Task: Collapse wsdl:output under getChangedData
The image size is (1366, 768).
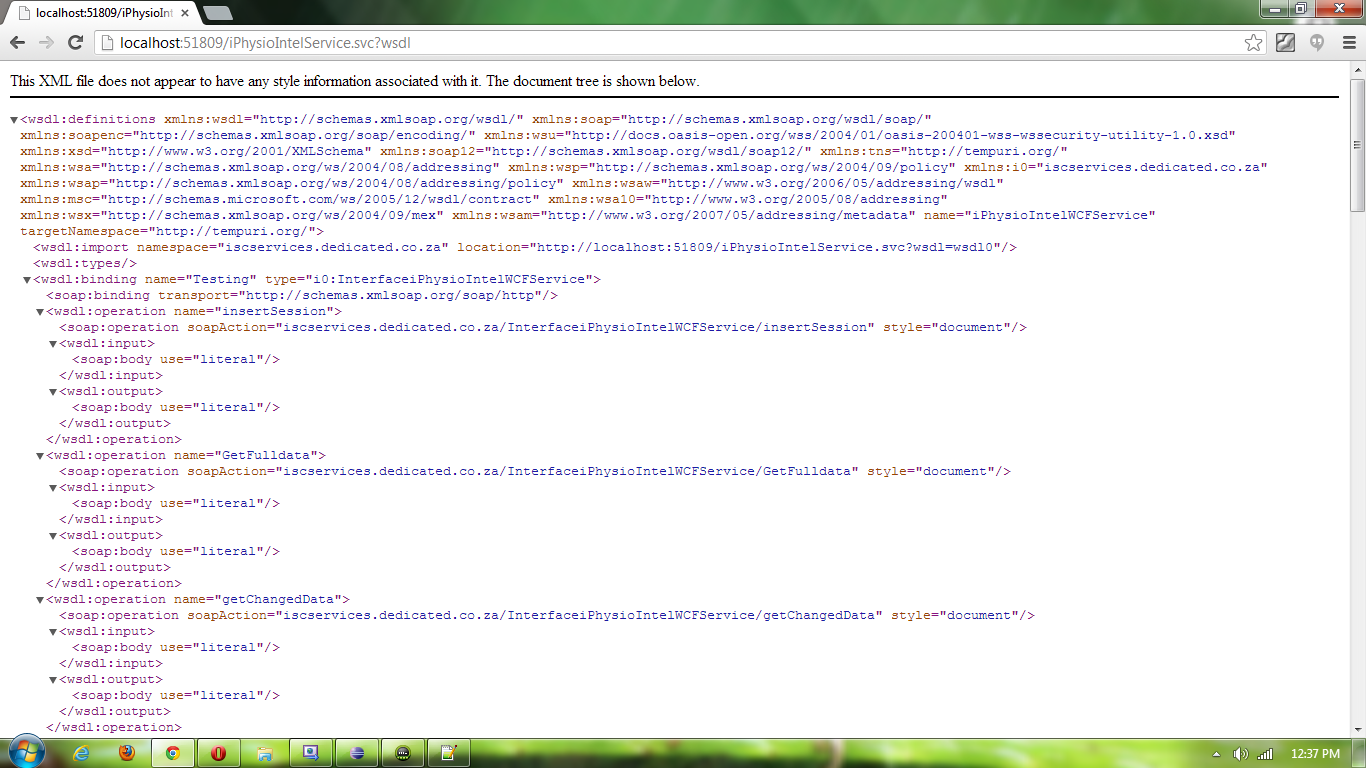Action: [53, 680]
